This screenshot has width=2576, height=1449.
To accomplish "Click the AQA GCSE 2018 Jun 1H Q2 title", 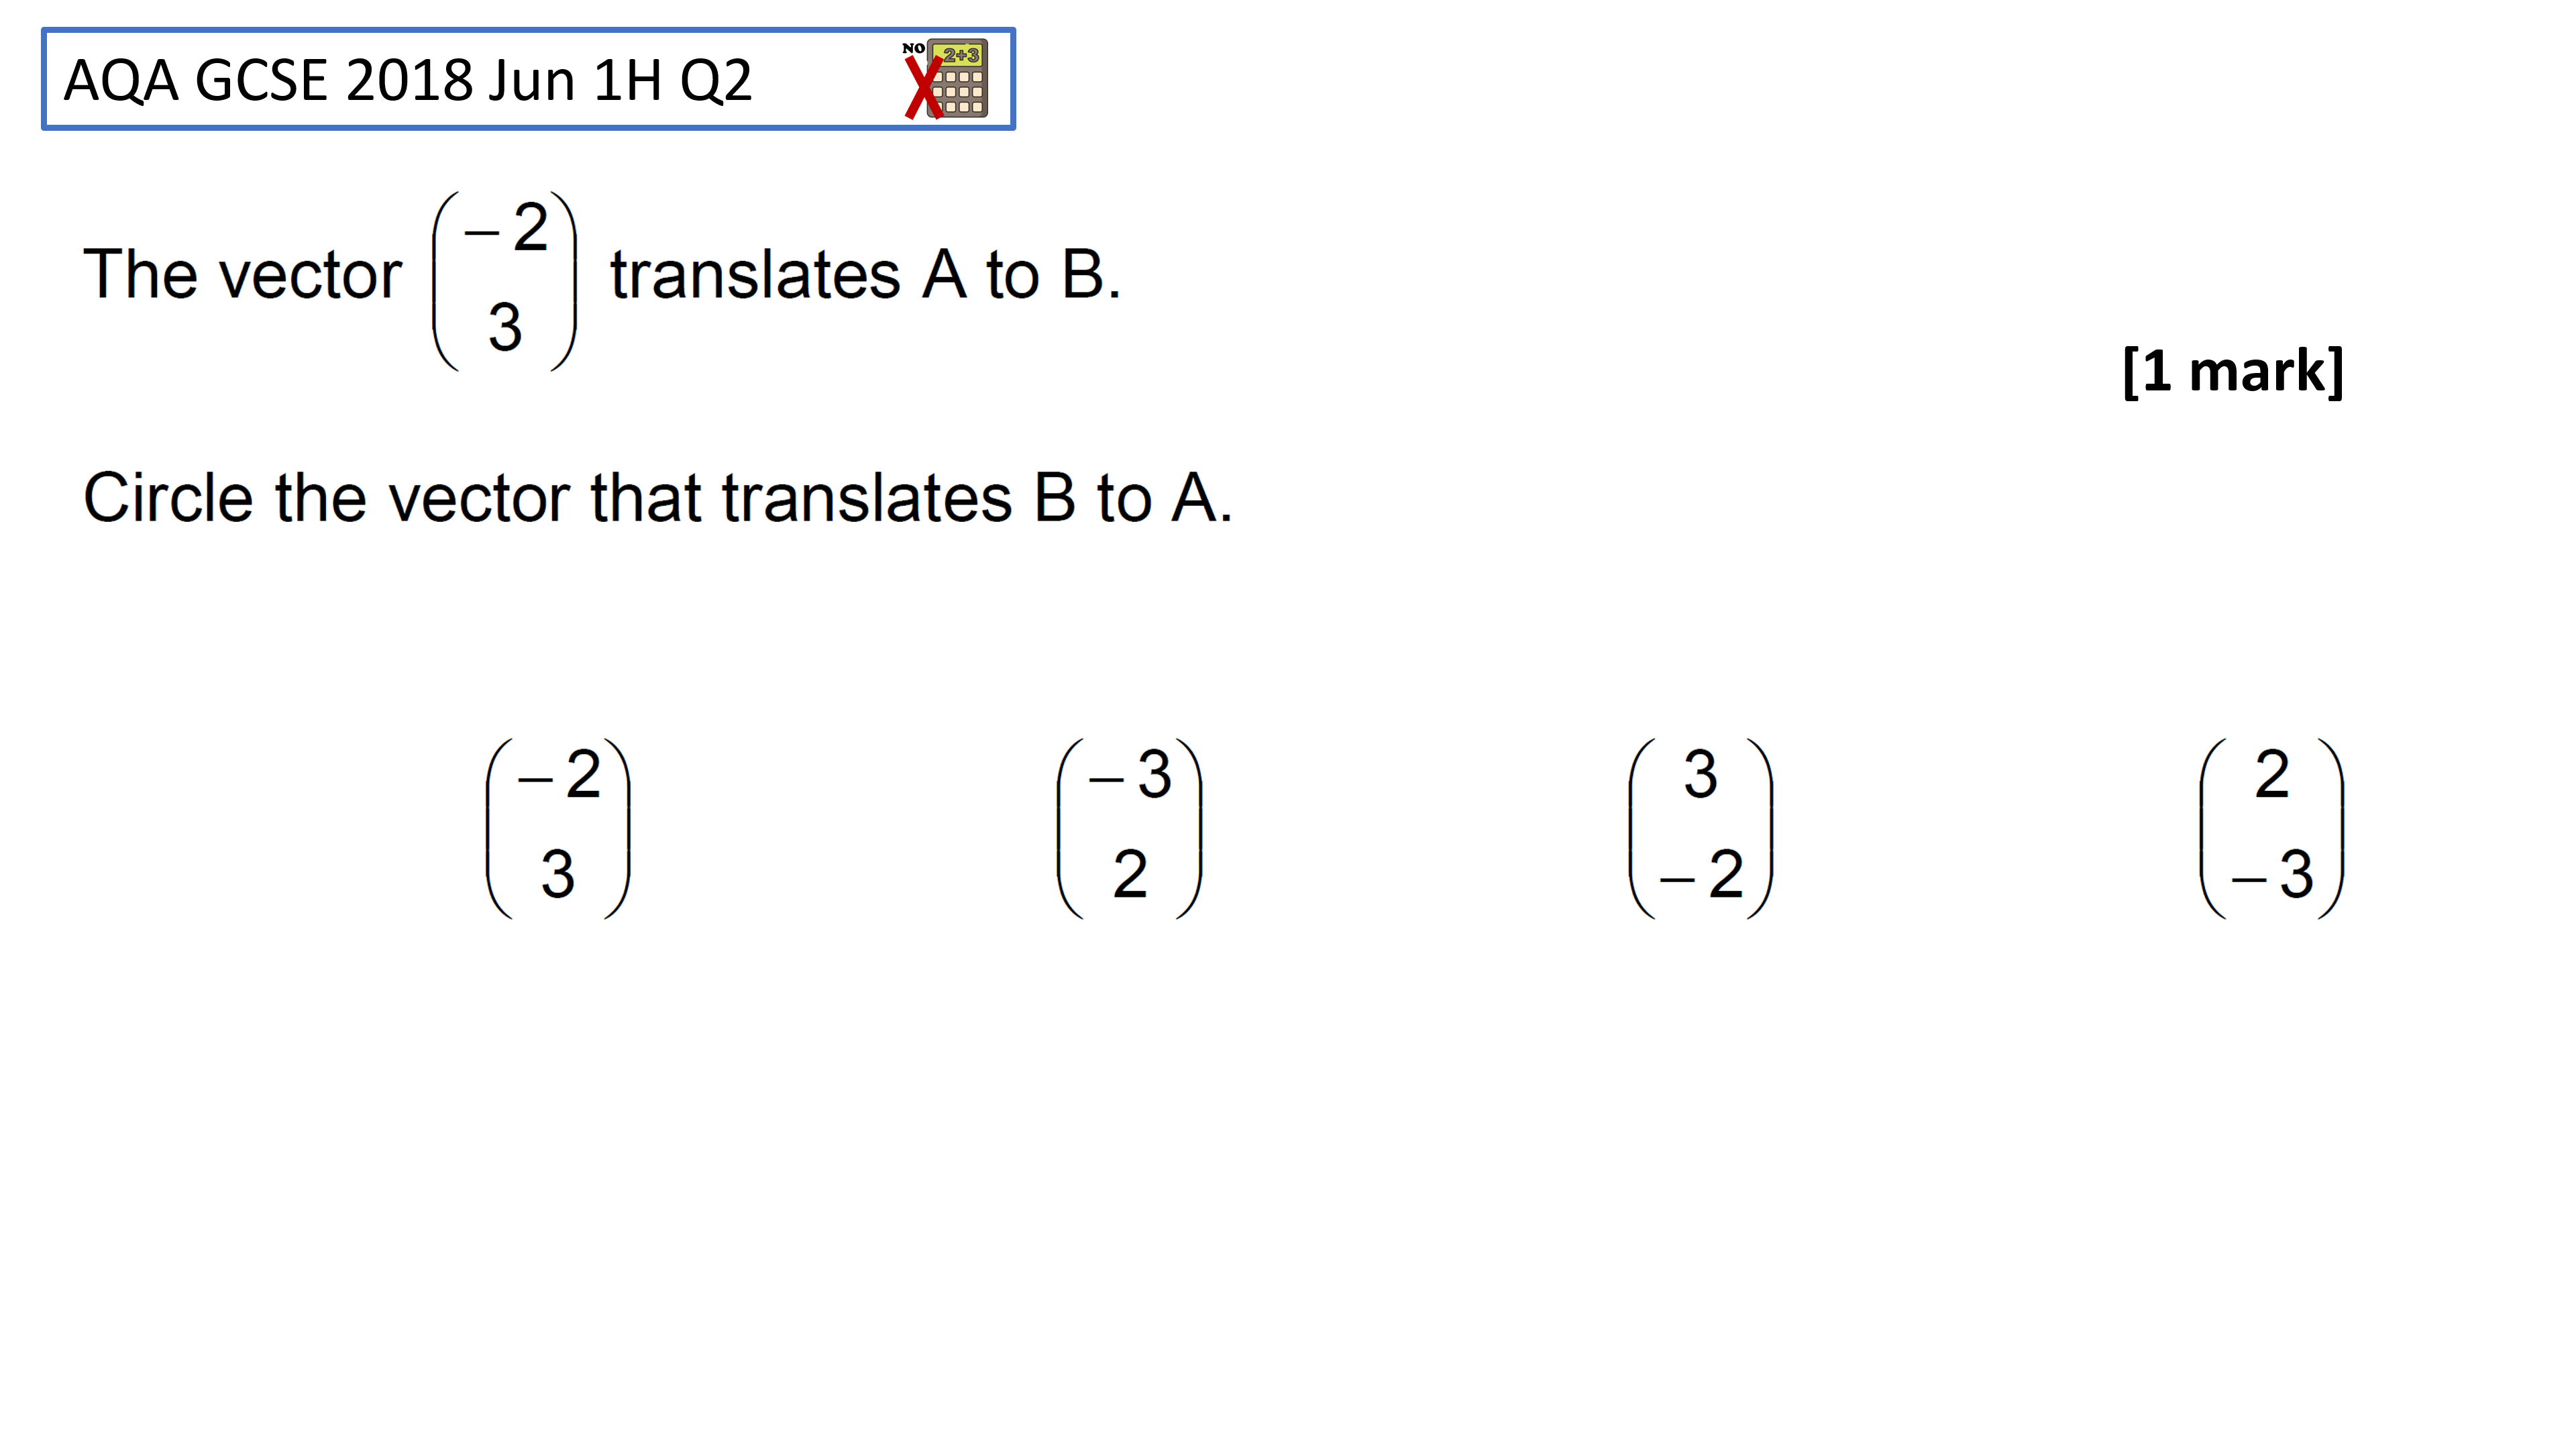I will pyautogui.click(x=407, y=80).
